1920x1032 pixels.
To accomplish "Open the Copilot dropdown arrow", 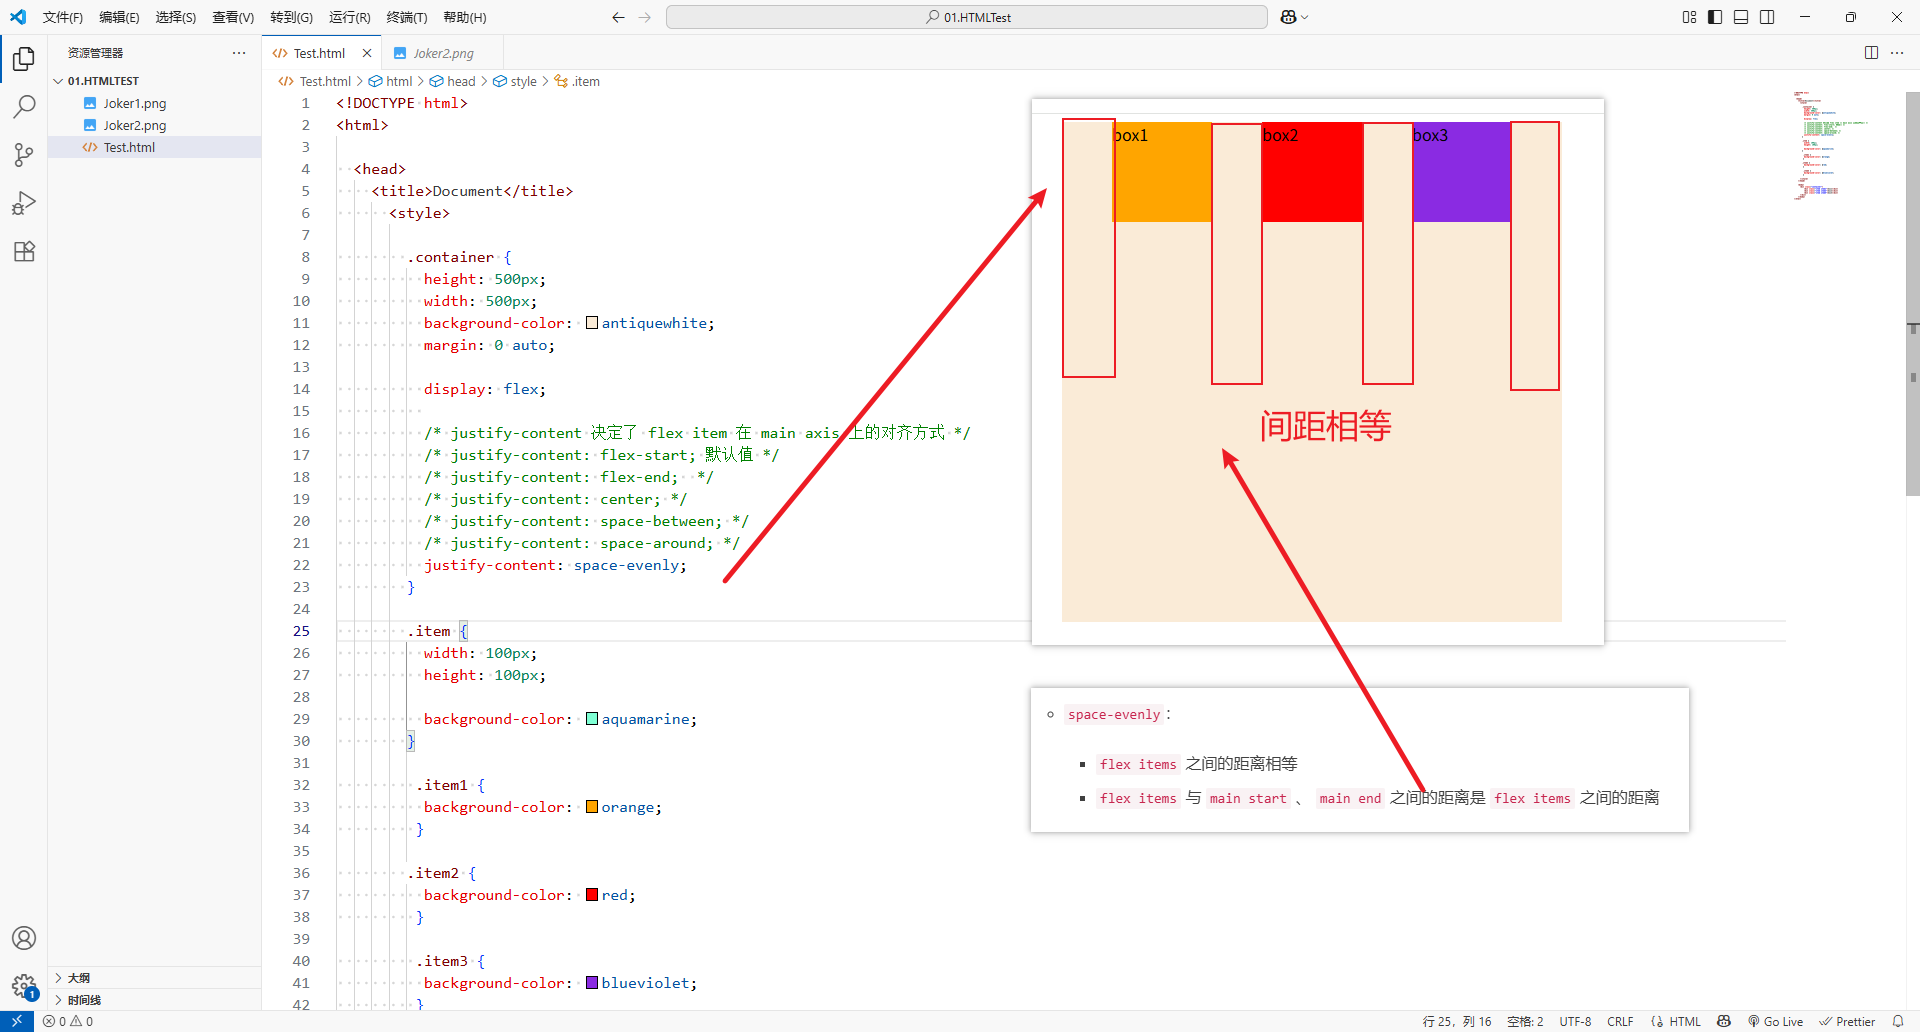I will pos(1305,17).
